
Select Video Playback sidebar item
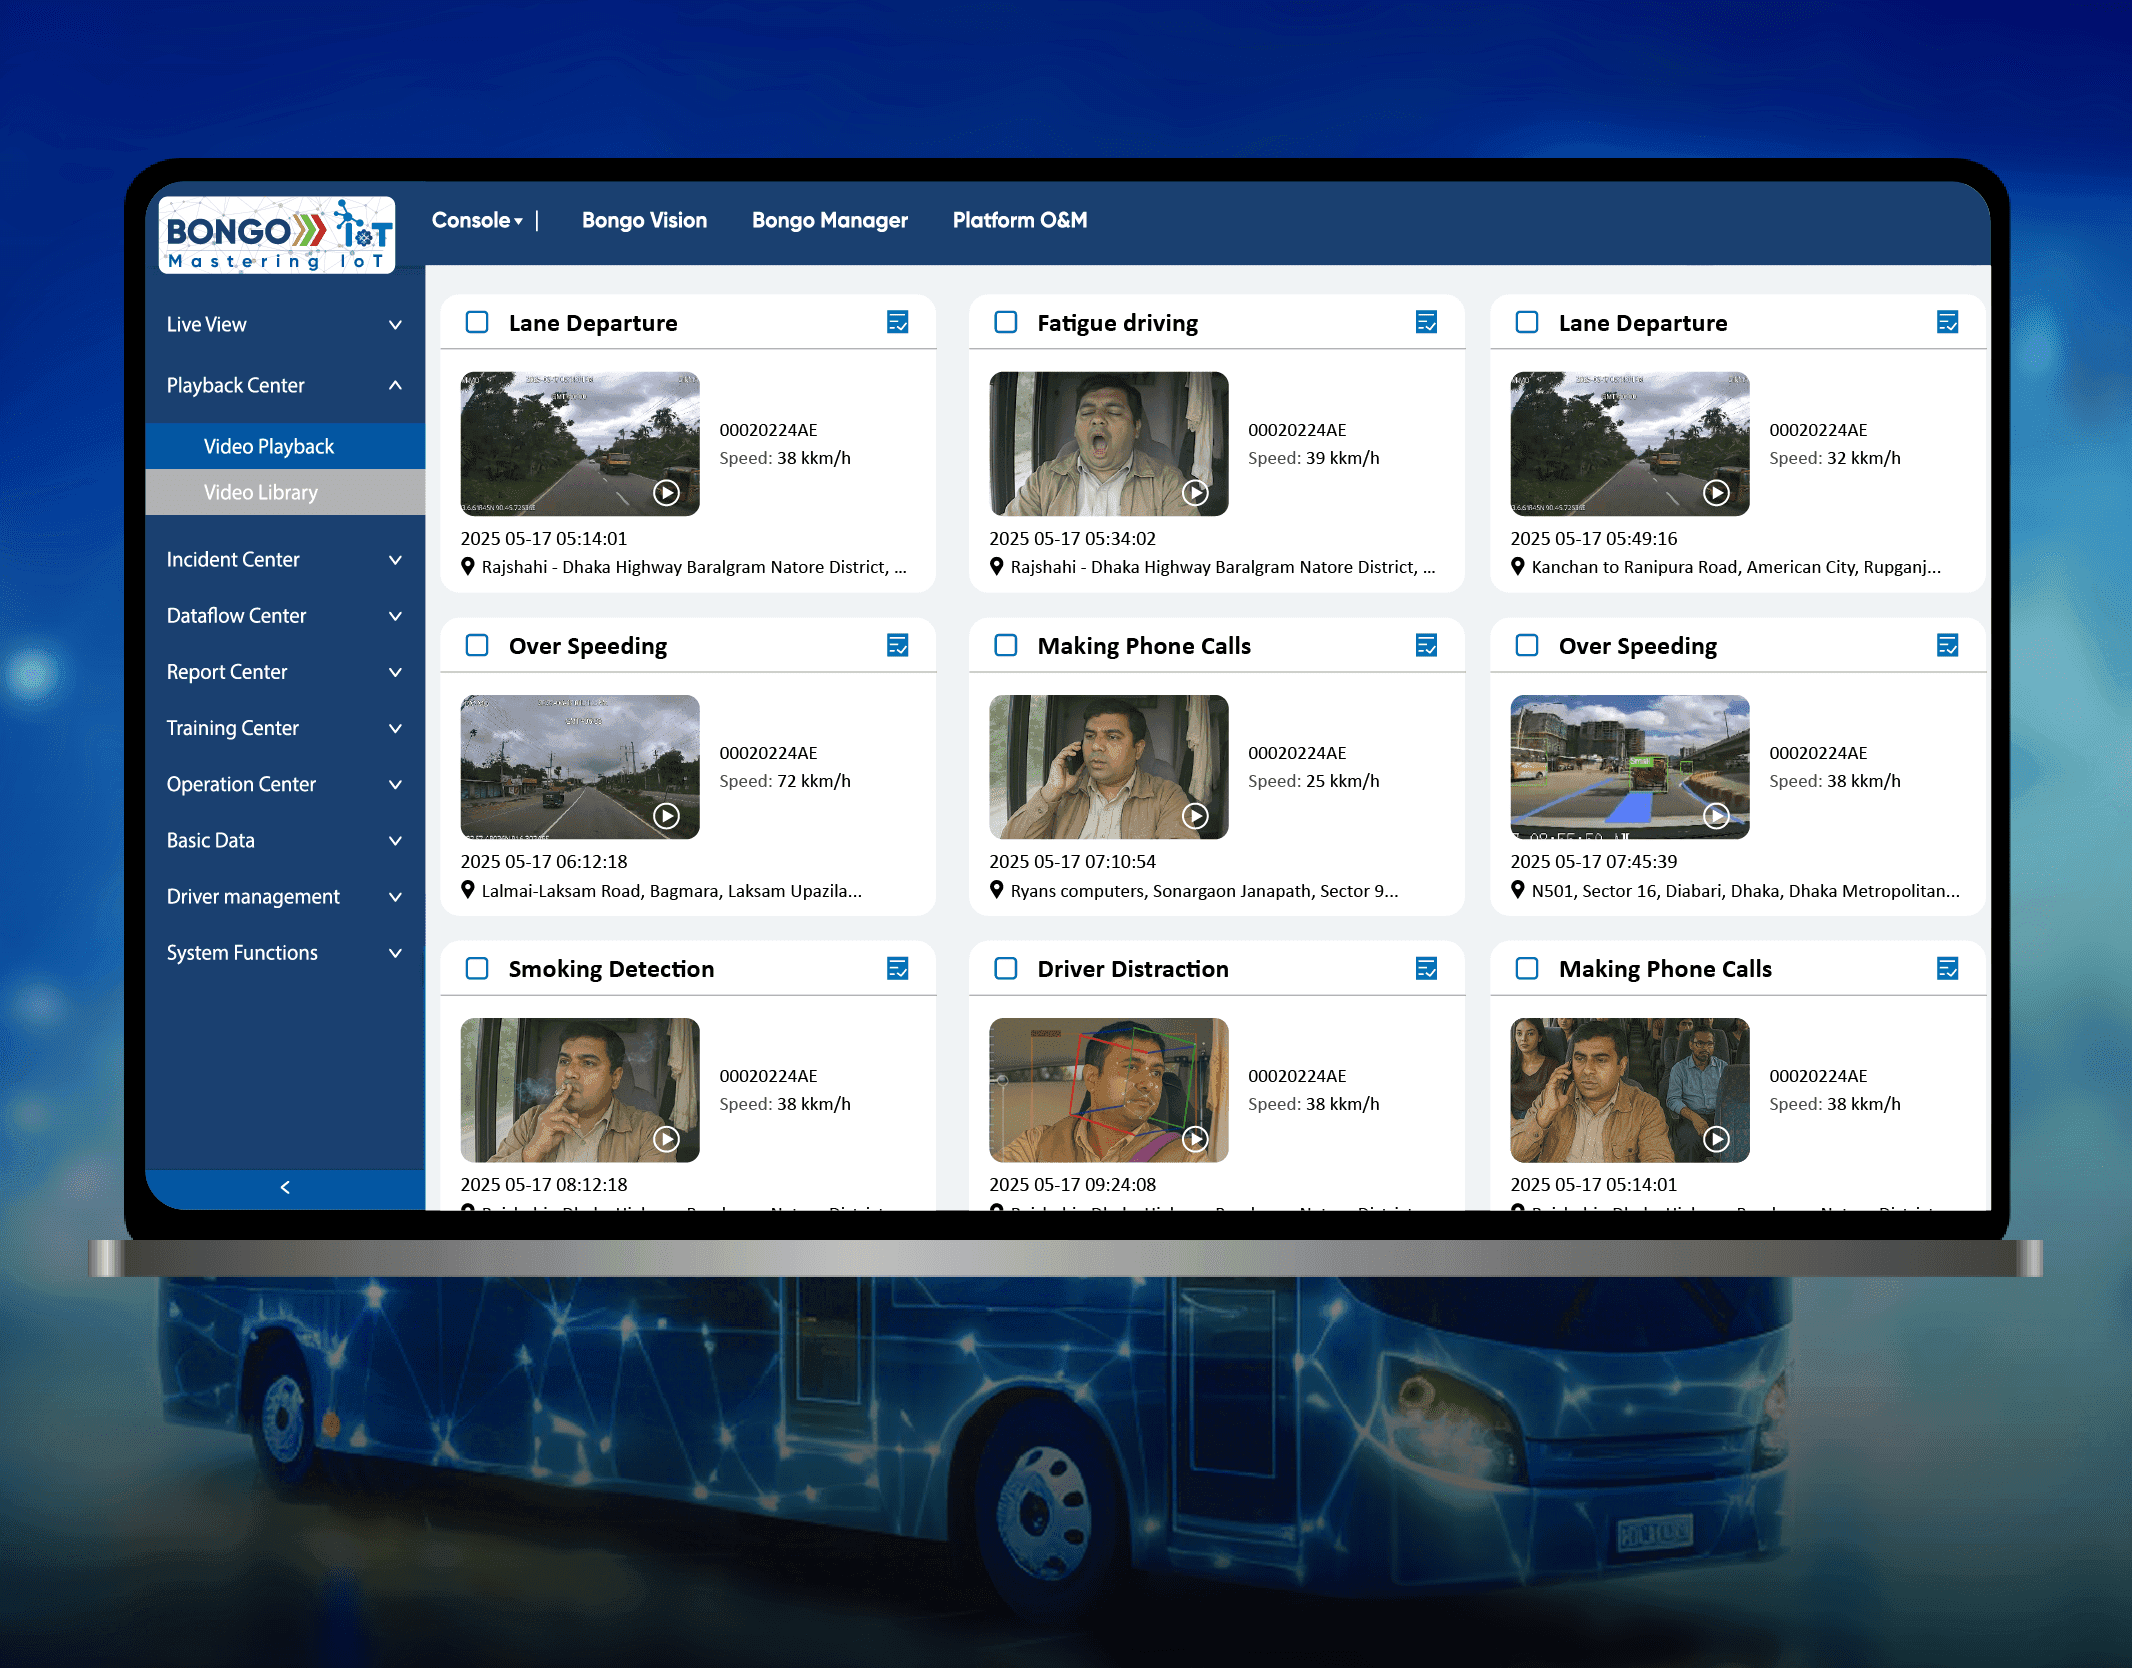click(268, 446)
